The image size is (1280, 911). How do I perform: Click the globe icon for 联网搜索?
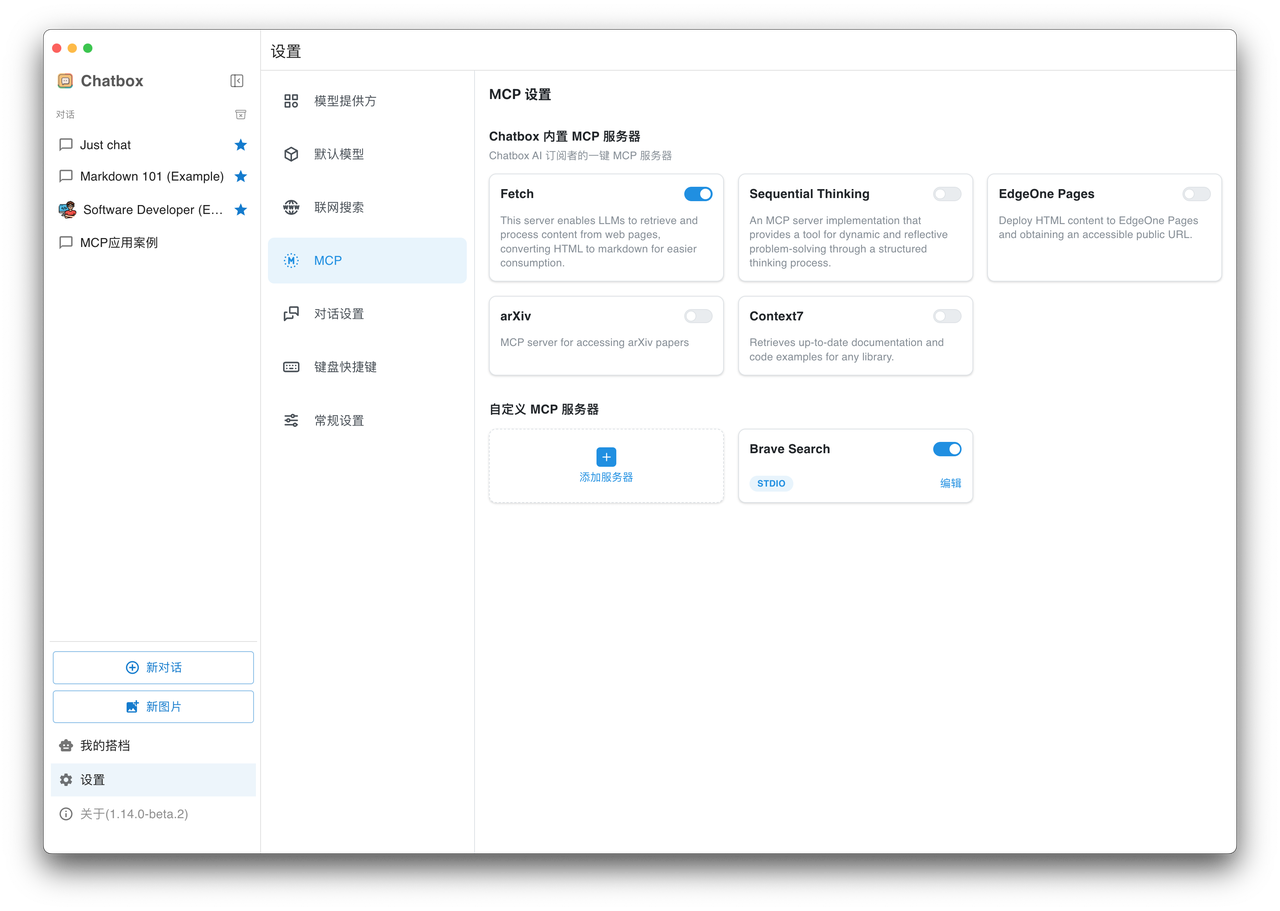(291, 207)
